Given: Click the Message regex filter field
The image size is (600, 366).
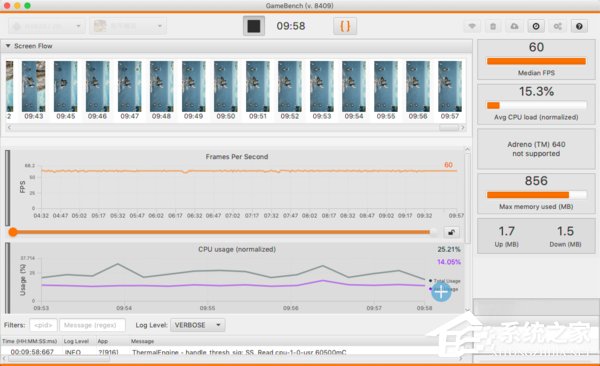Looking at the screenshot, I should click(x=92, y=325).
